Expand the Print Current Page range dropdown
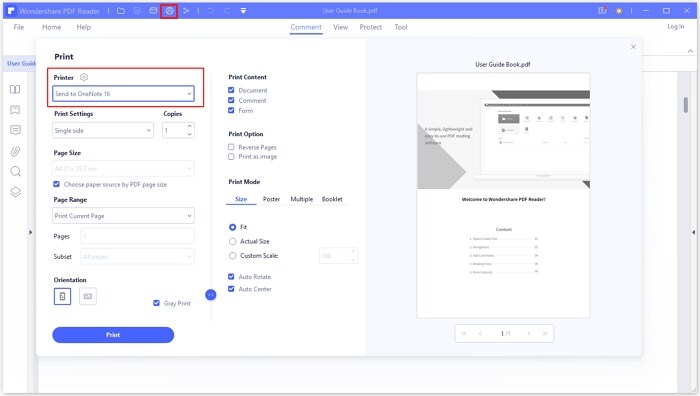This screenshot has width=700, height=396. [x=123, y=216]
